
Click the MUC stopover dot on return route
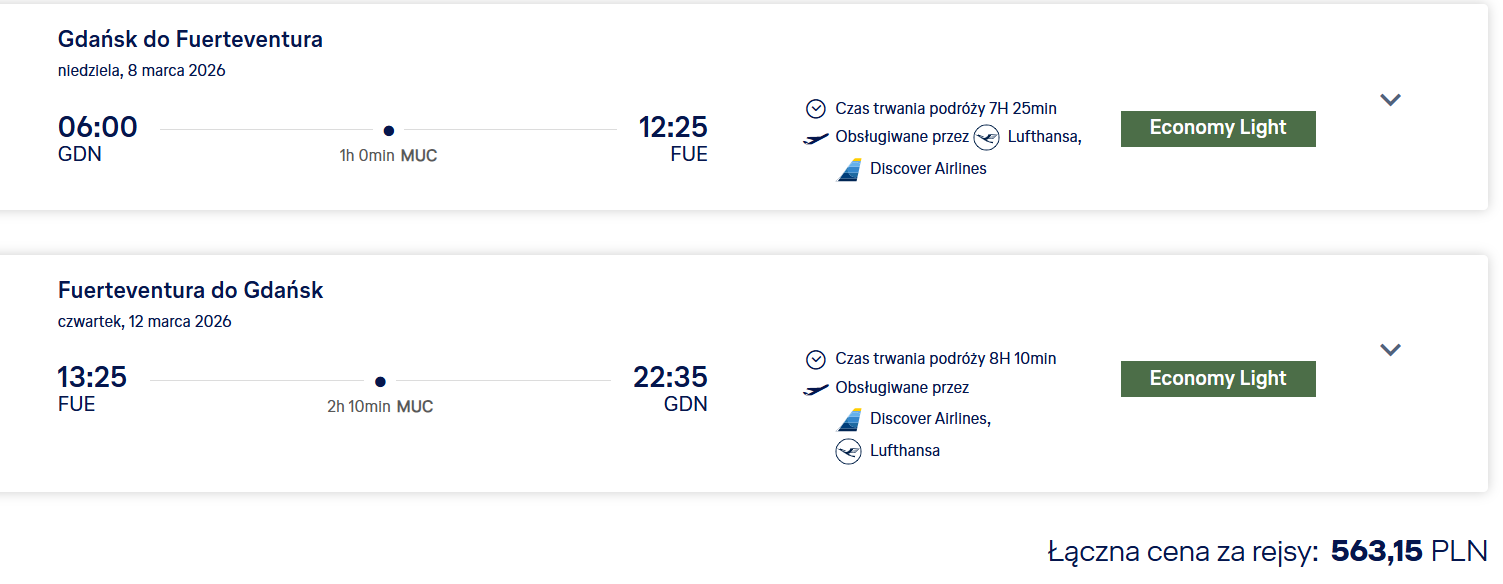(x=380, y=381)
